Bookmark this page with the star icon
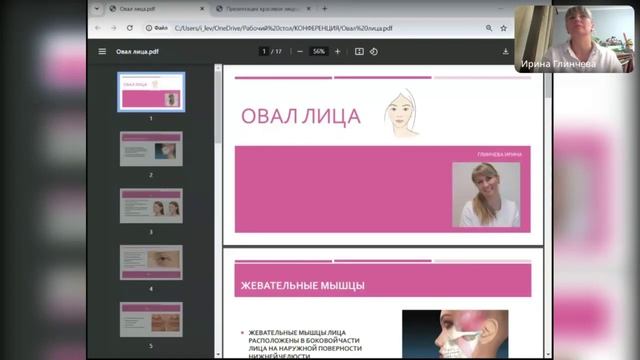Screen dimensions: 640x360 504,28
